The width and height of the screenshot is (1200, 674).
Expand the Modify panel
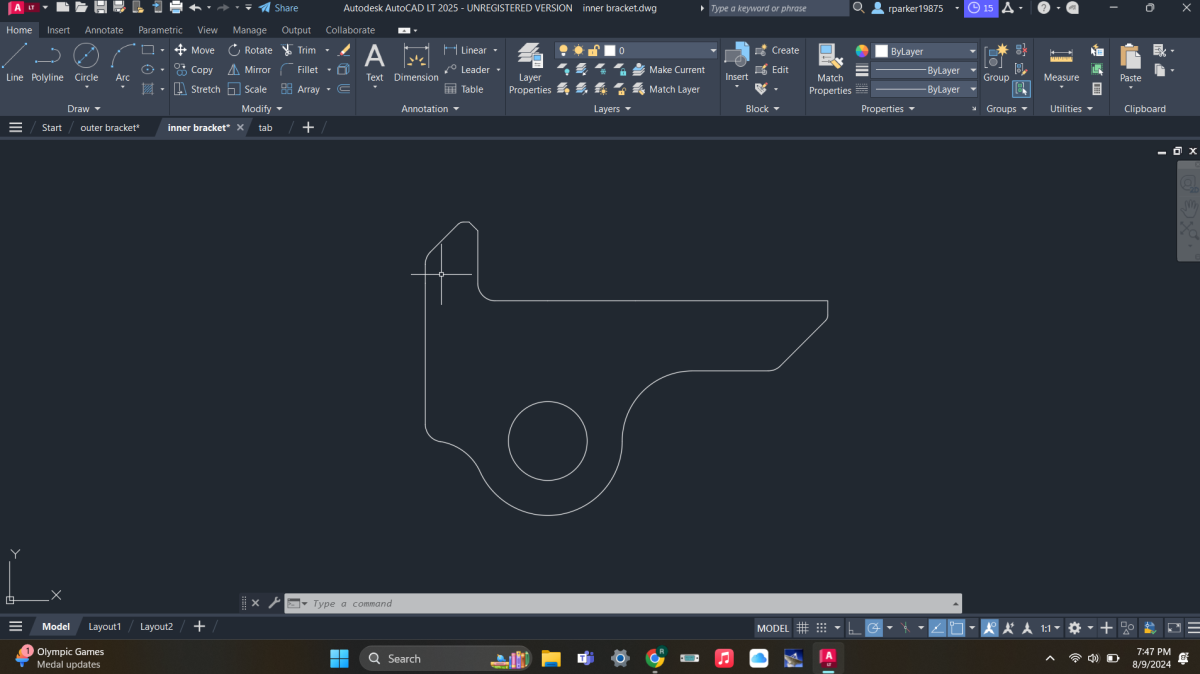[x=262, y=108]
